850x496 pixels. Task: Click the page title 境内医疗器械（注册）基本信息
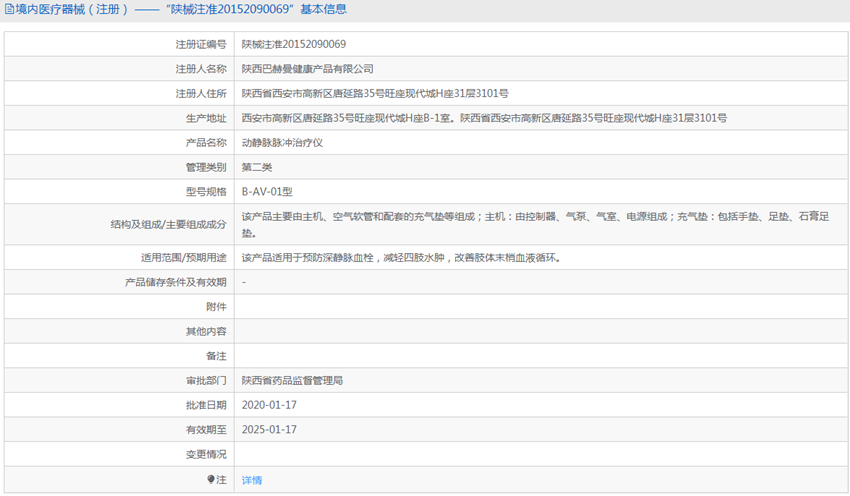point(182,9)
